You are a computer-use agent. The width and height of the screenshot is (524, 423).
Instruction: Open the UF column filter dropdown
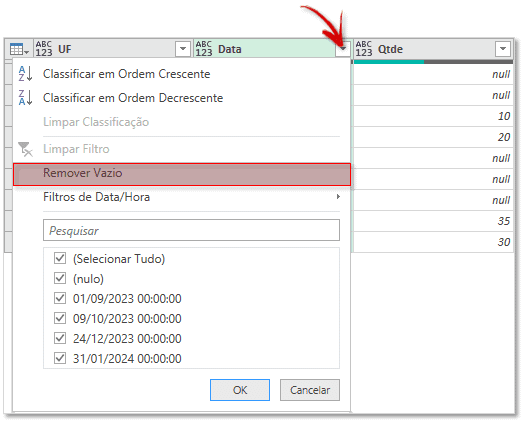(x=183, y=49)
